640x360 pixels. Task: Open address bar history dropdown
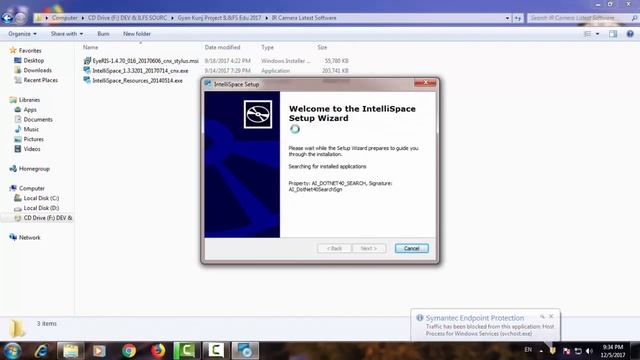[x=507, y=18]
